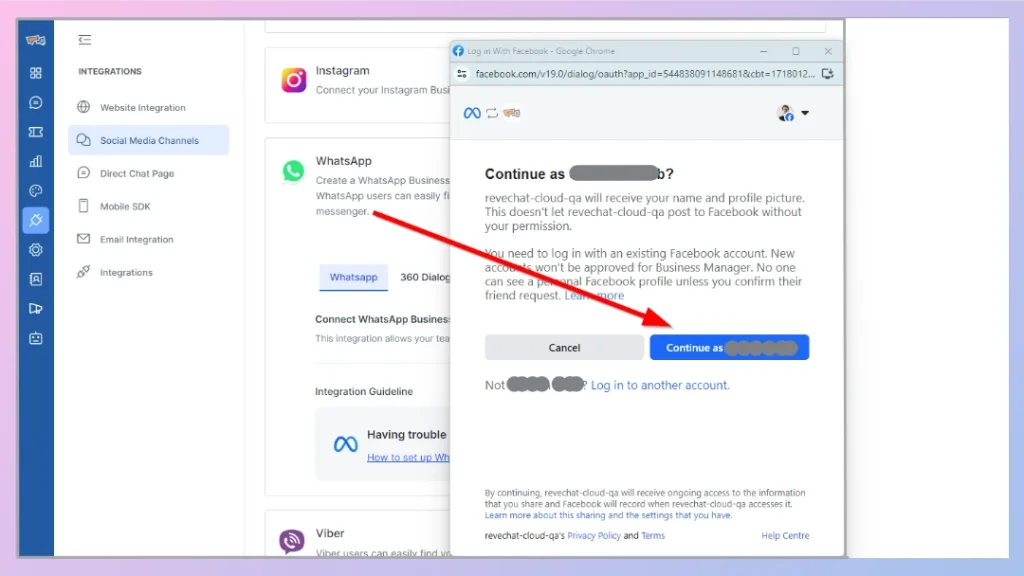This screenshot has width=1024, height=576.
Task: Click the Instagram logo icon
Action: 294,80
